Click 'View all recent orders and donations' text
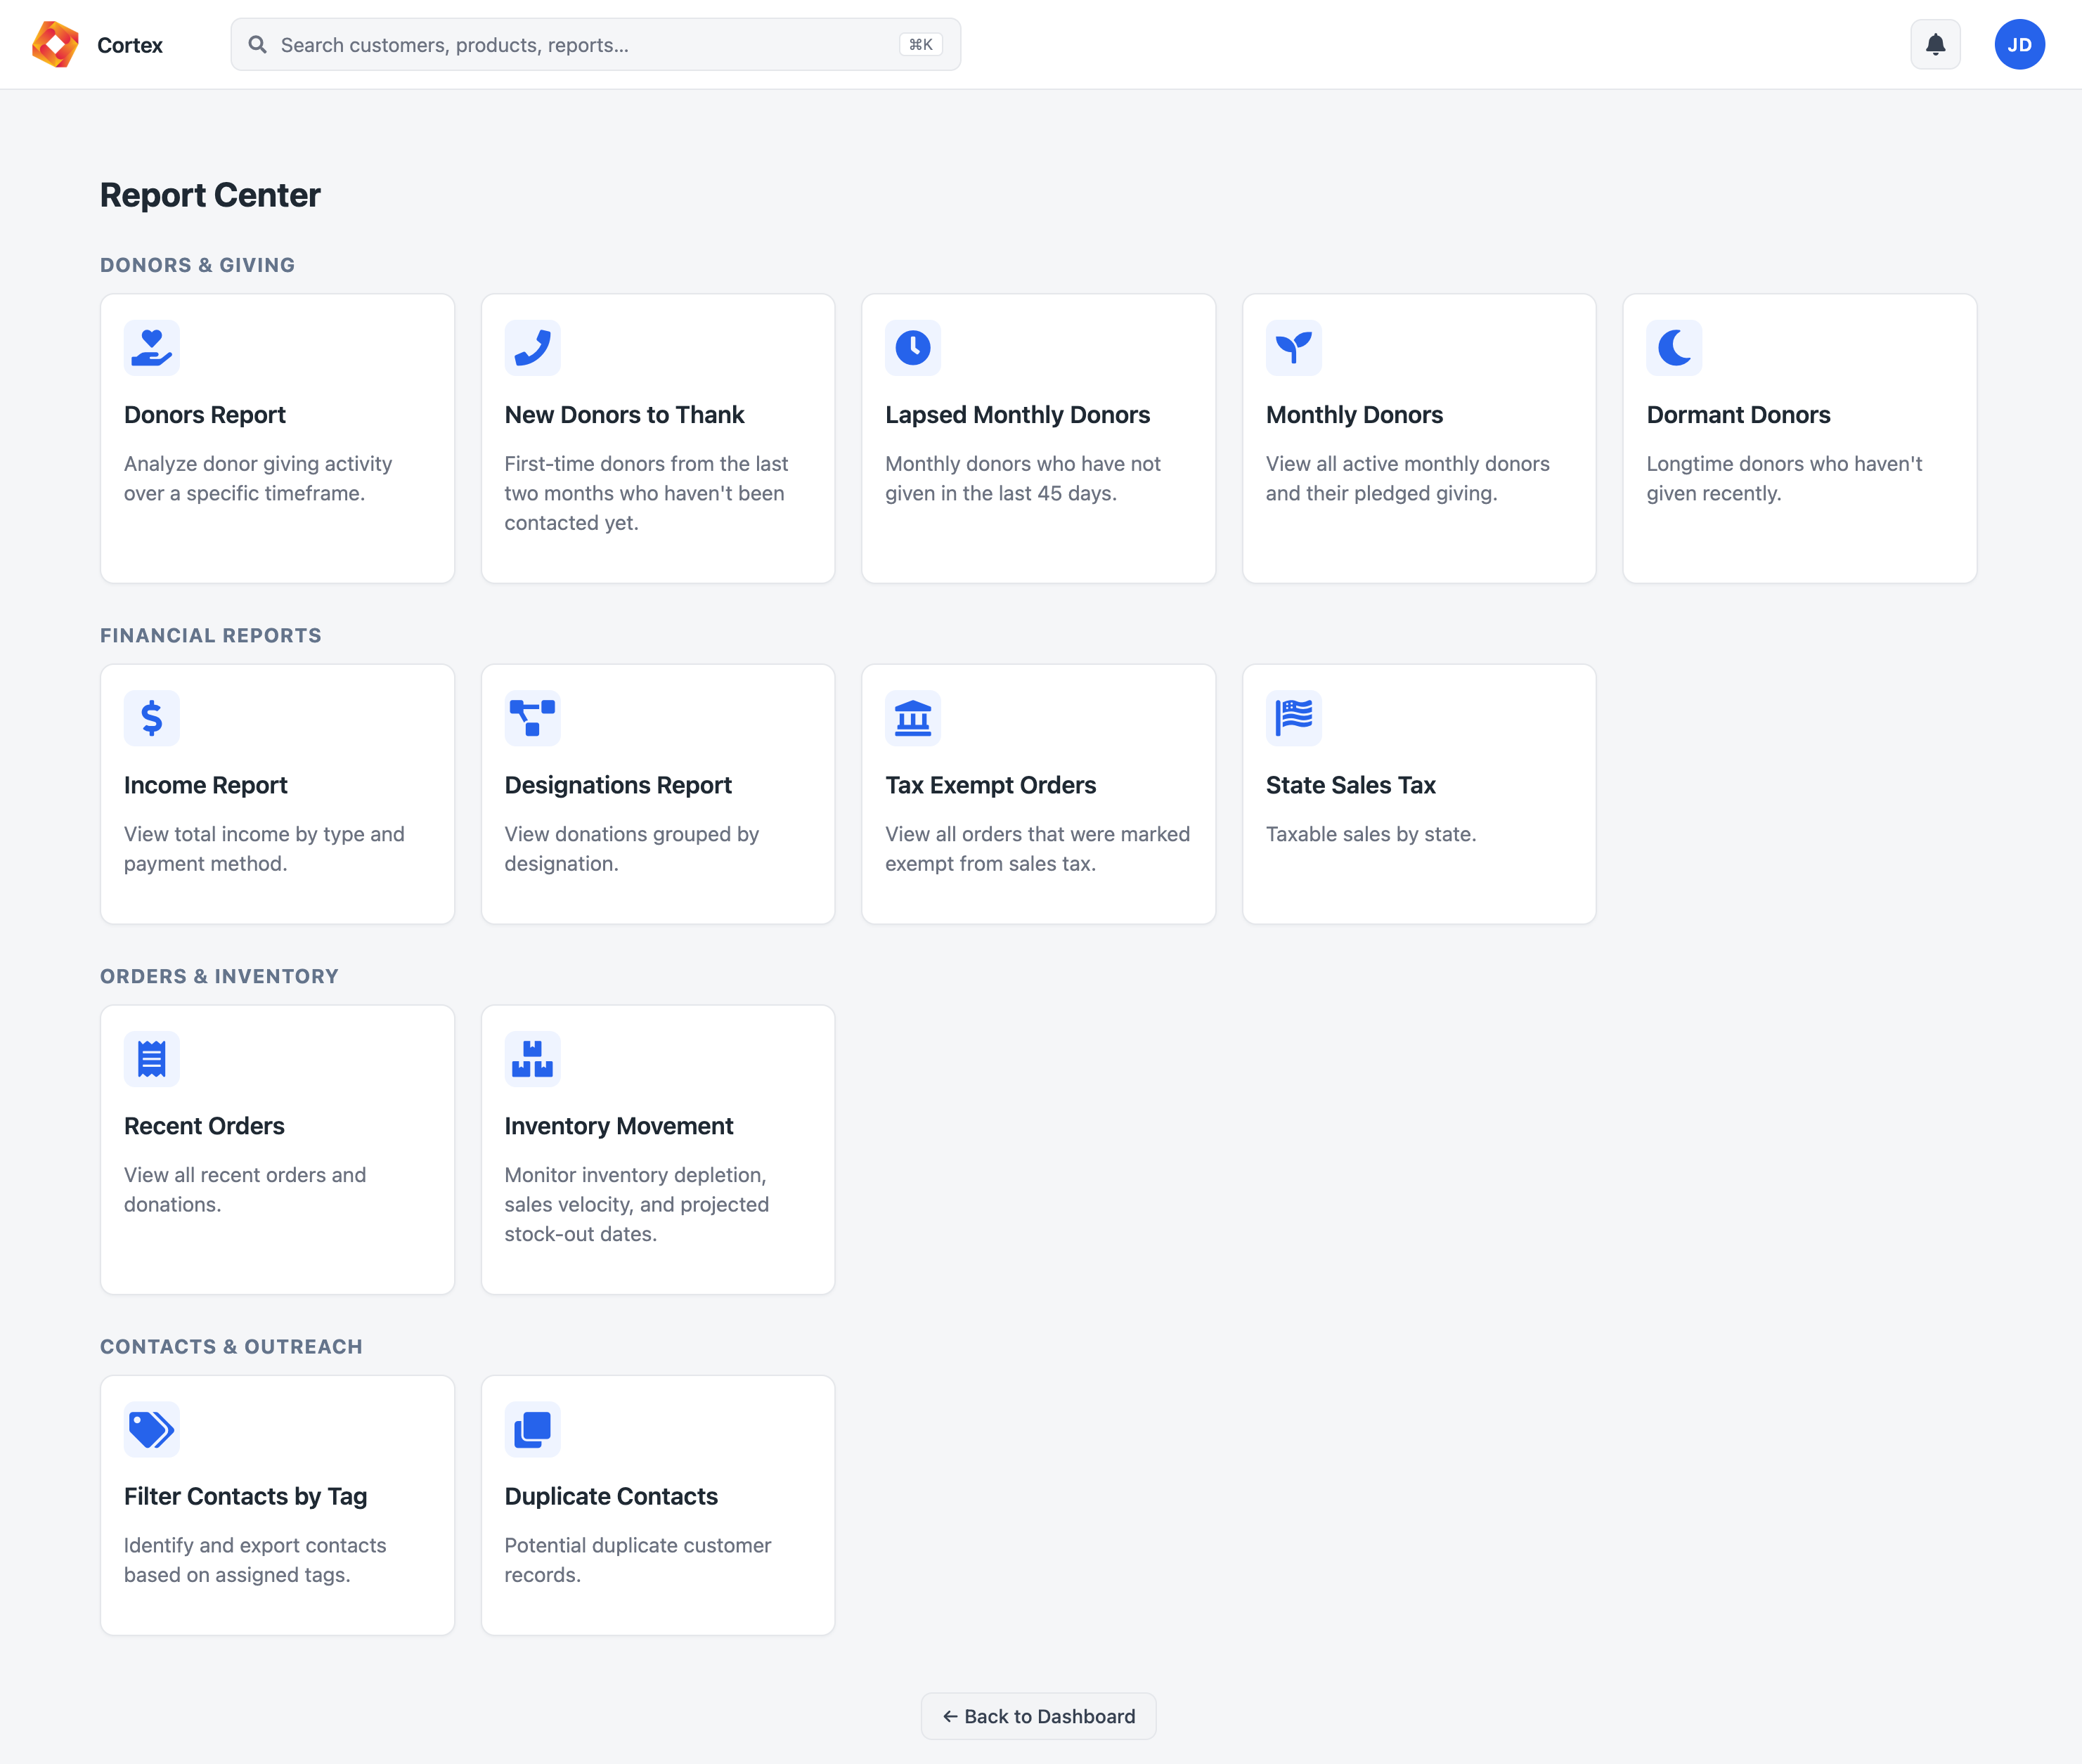Screen dimensions: 2082x1764 245,1189
